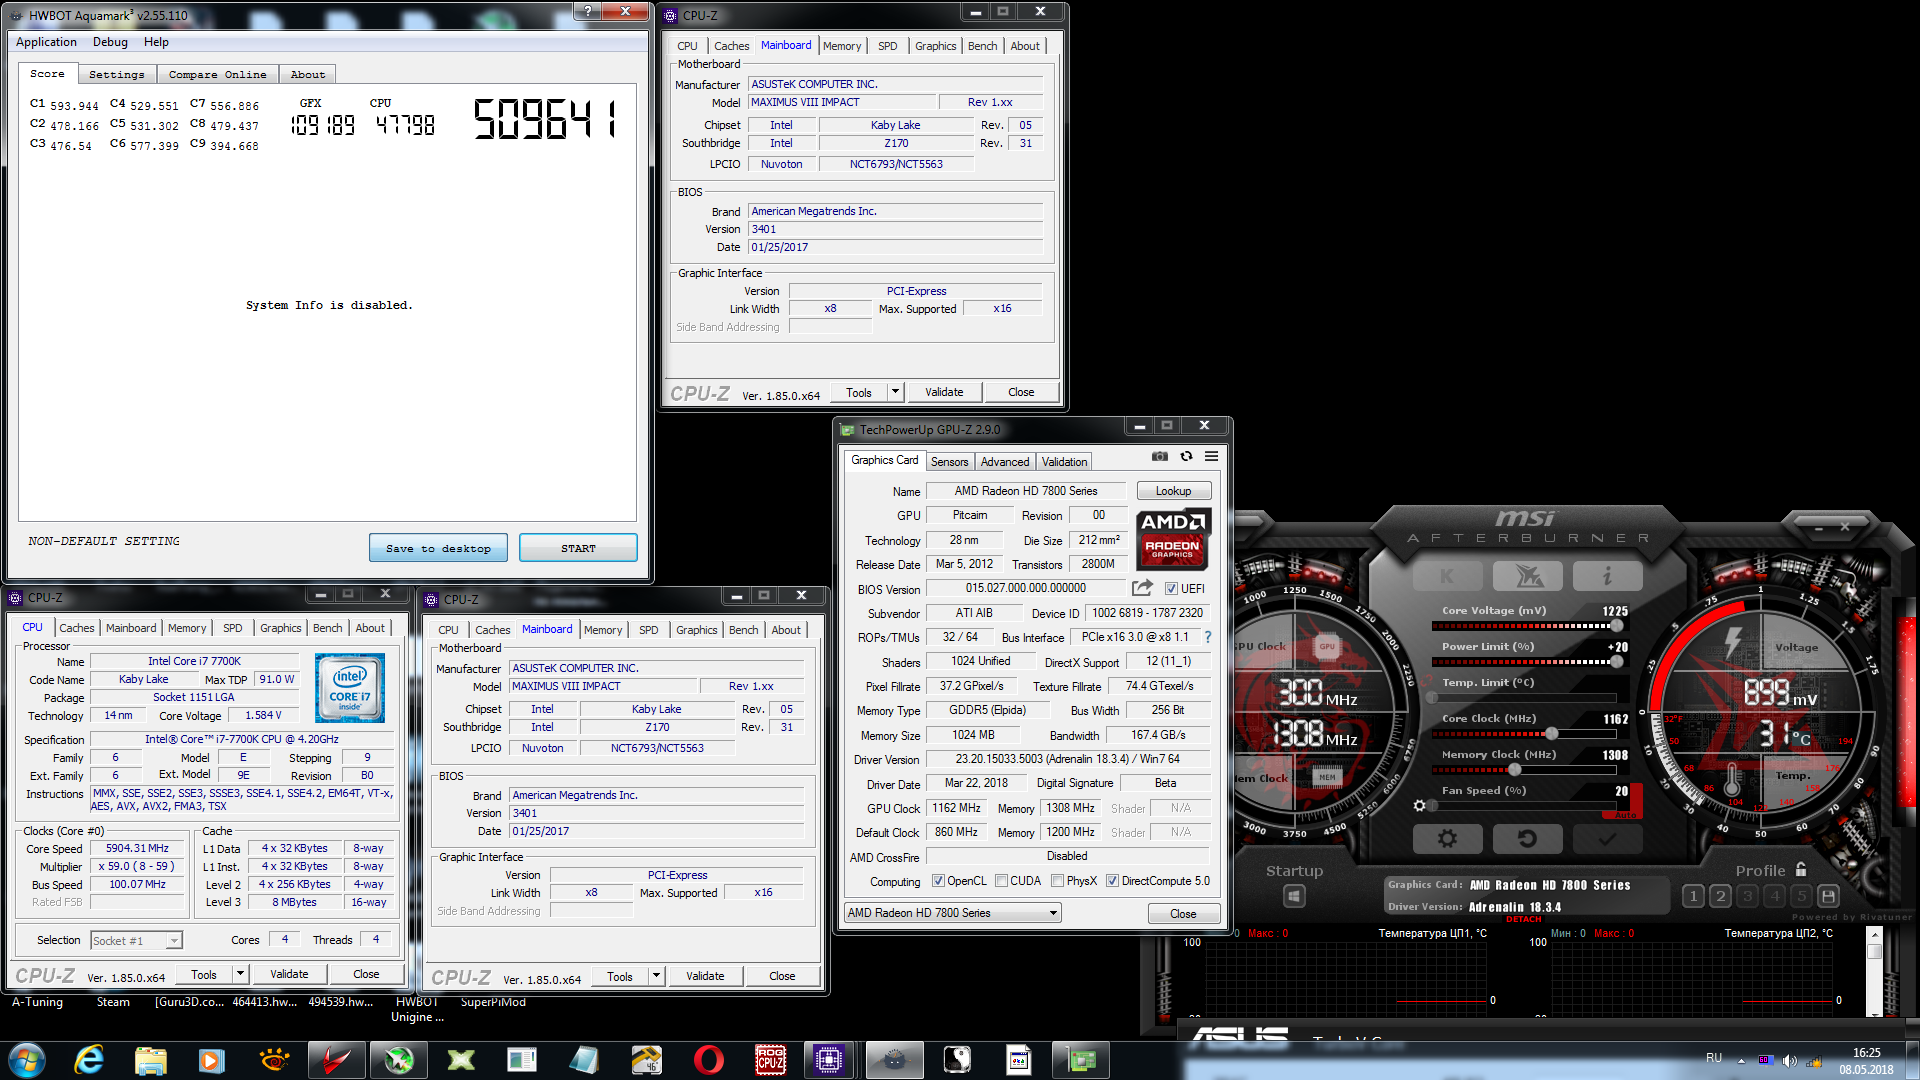The image size is (1920, 1080).
Task: Open the GPU-Z hamburger menu
Action: (1211, 456)
